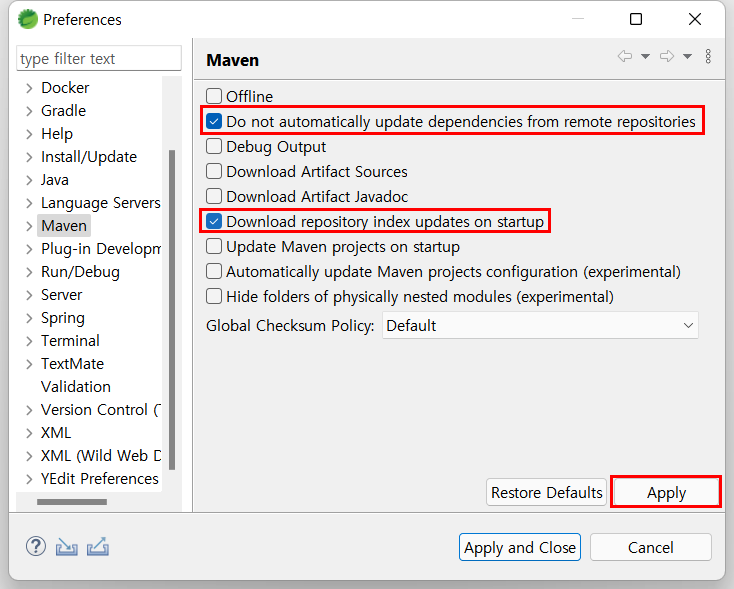This screenshot has height=589, width=734.
Task: Maximize the Preferences window
Action: tap(636, 19)
